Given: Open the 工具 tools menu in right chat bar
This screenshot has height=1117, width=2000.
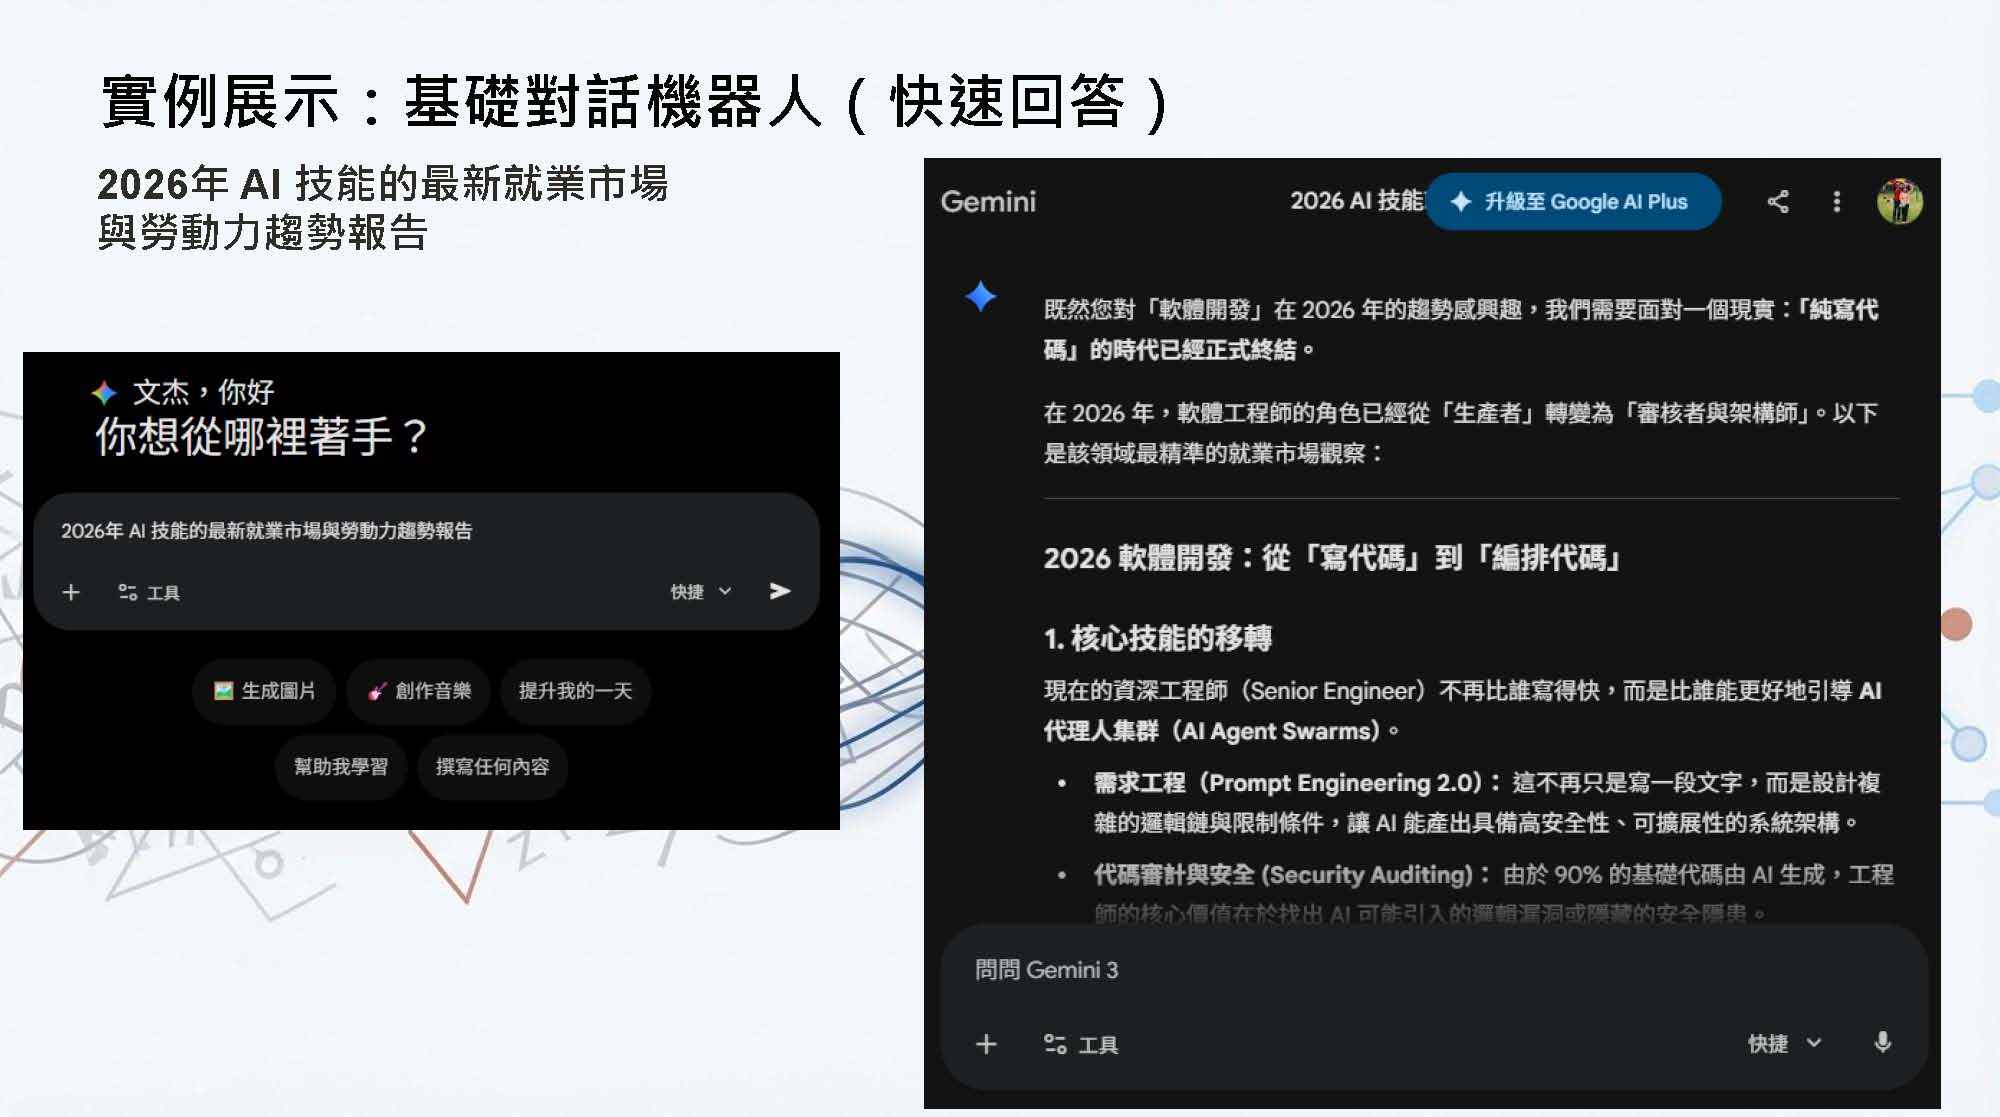Looking at the screenshot, I should pyautogui.click(x=1082, y=1044).
